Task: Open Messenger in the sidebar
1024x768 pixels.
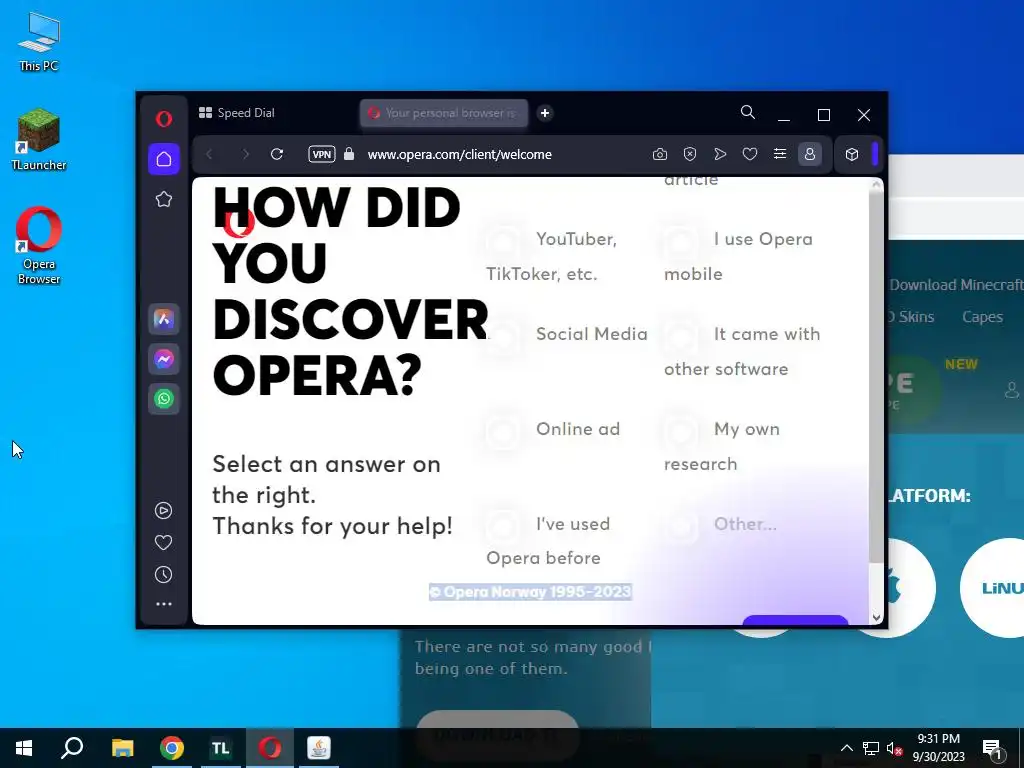Action: tap(164, 359)
